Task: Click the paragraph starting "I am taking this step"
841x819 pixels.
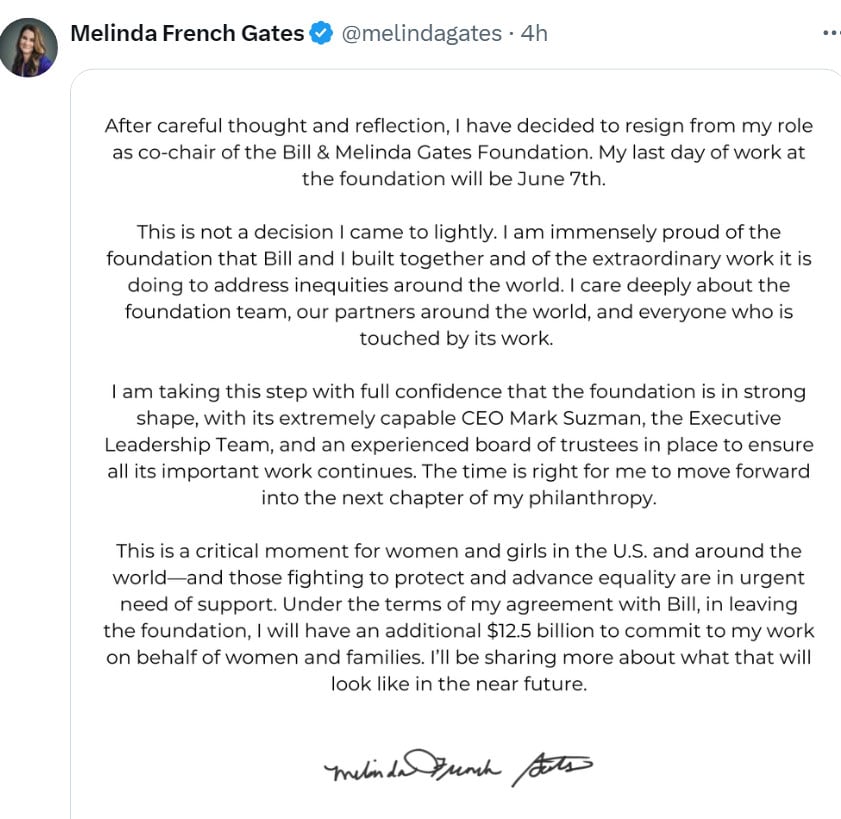Action: pyautogui.click(x=459, y=444)
